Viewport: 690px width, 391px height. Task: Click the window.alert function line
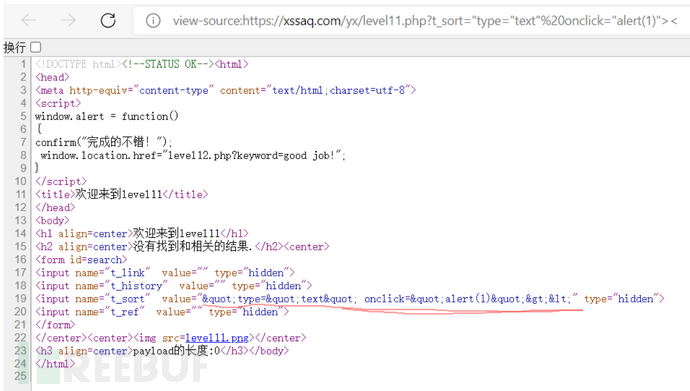click(107, 116)
